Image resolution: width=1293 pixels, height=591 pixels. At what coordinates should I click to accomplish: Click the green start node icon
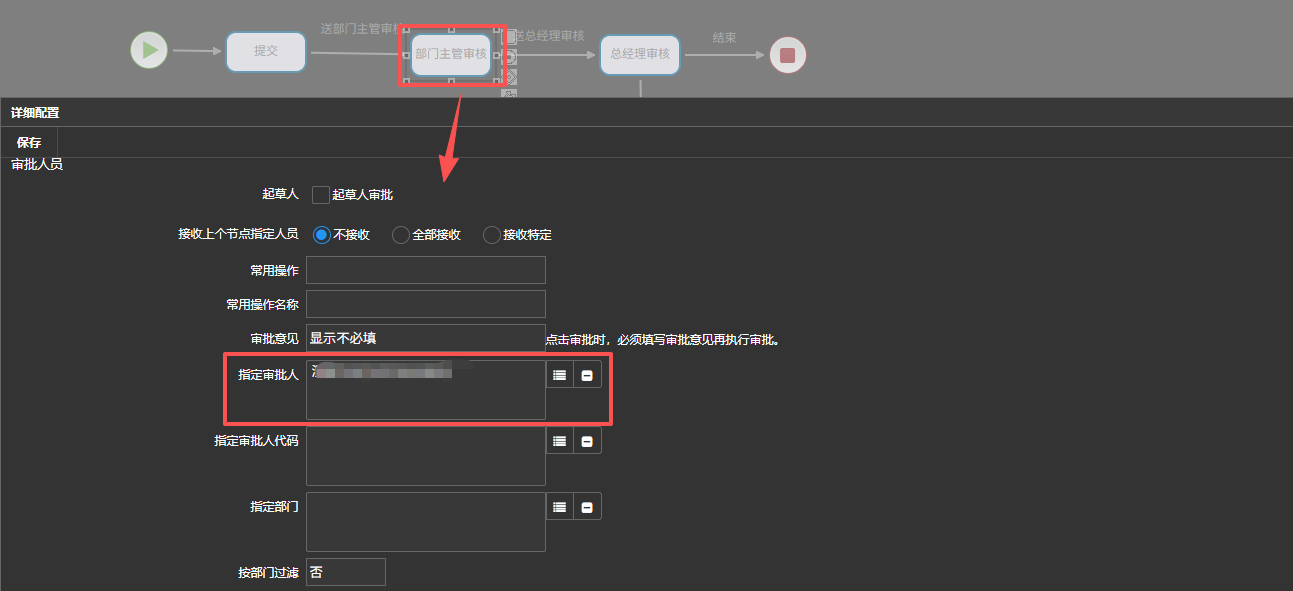(x=149, y=50)
